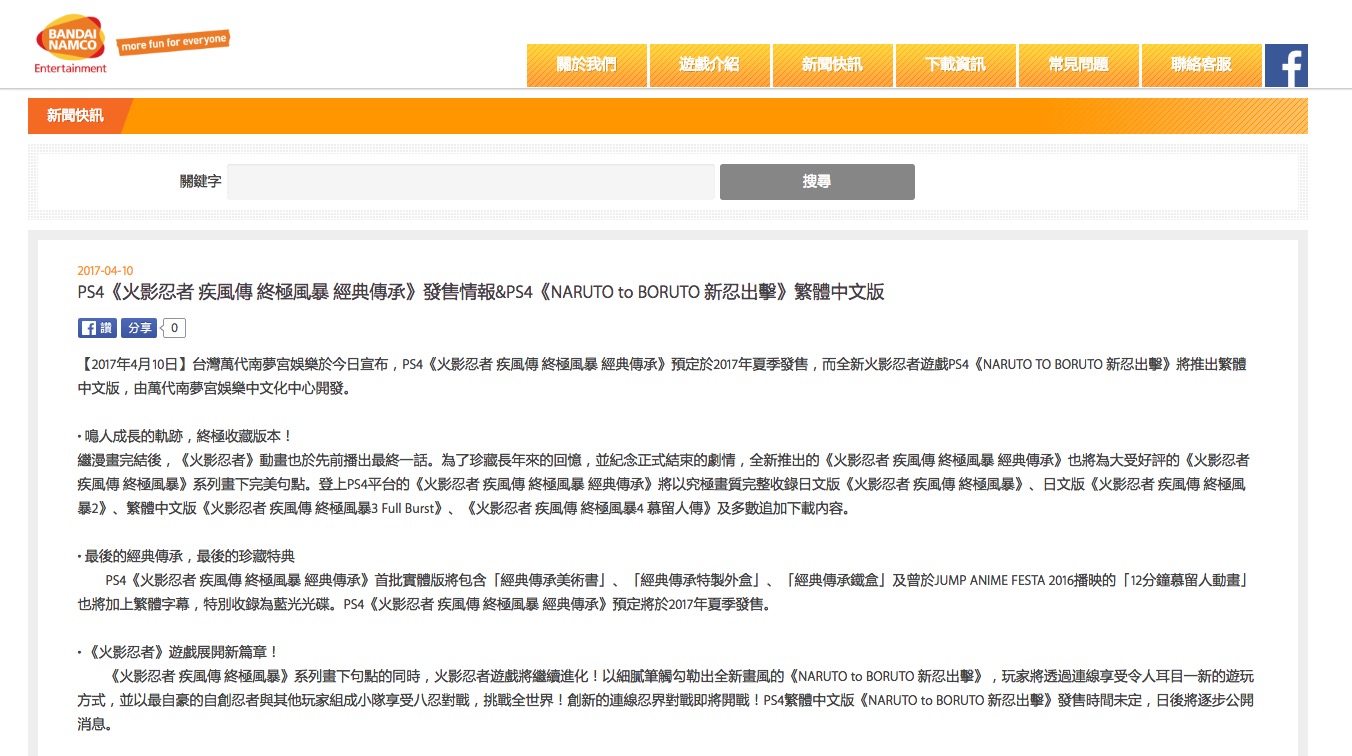Open the 常見問題 menu item
Viewport: 1352px width, 756px height.
pyautogui.click(x=1078, y=65)
